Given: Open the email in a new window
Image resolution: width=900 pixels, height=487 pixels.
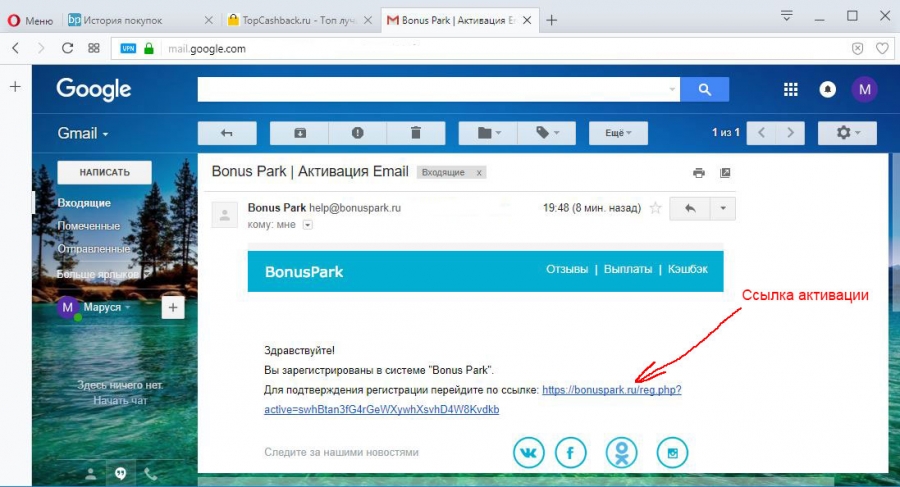Looking at the screenshot, I should tap(725, 173).
